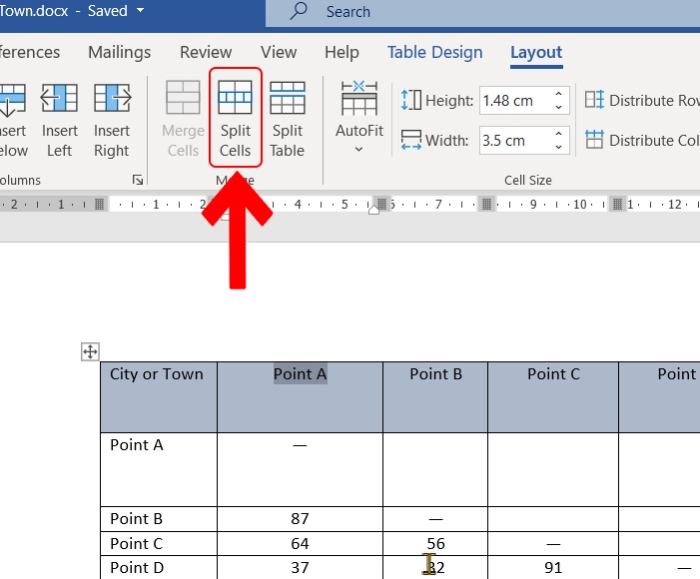Click the City or Town header cell
This screenshot has width=700, height=579.
tap(159, 397)
